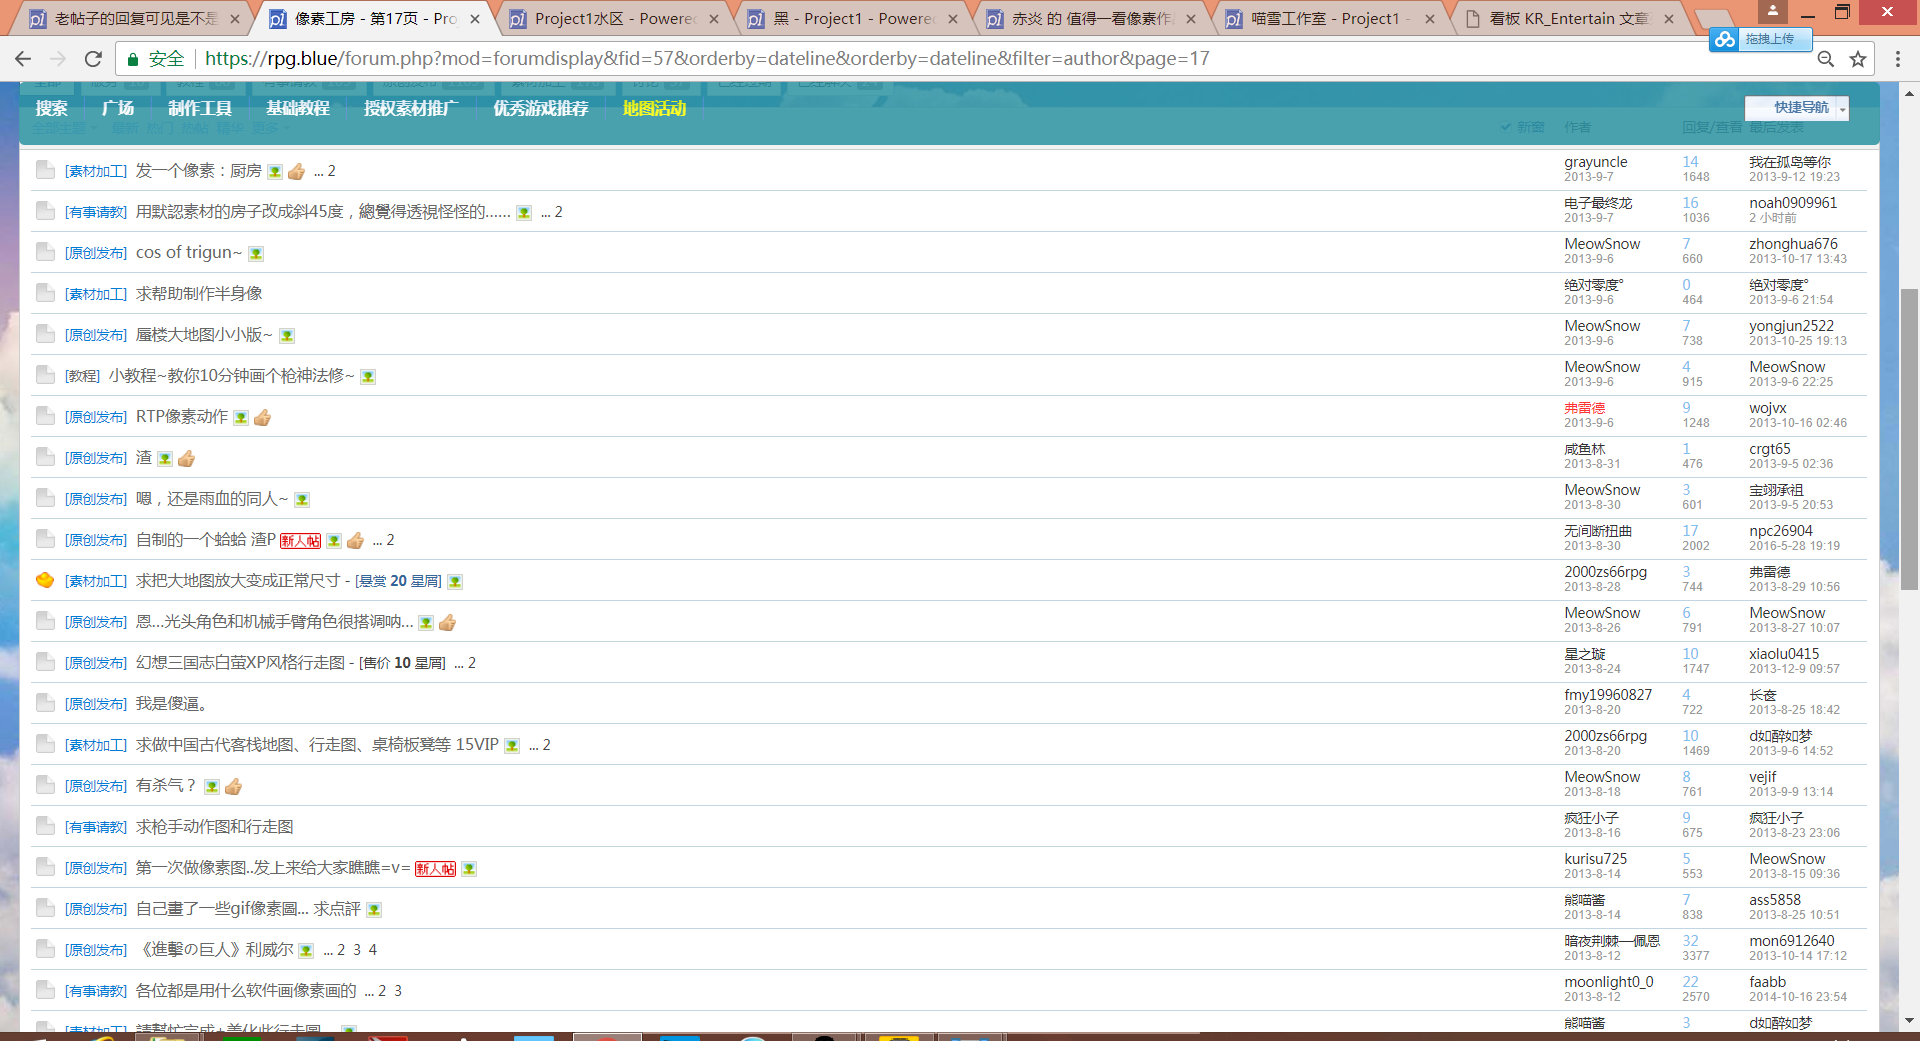Click thread icon beside 发一个像素：厨房
The height and width of the screenshot is (1041, 1920).
pos(45,170)
